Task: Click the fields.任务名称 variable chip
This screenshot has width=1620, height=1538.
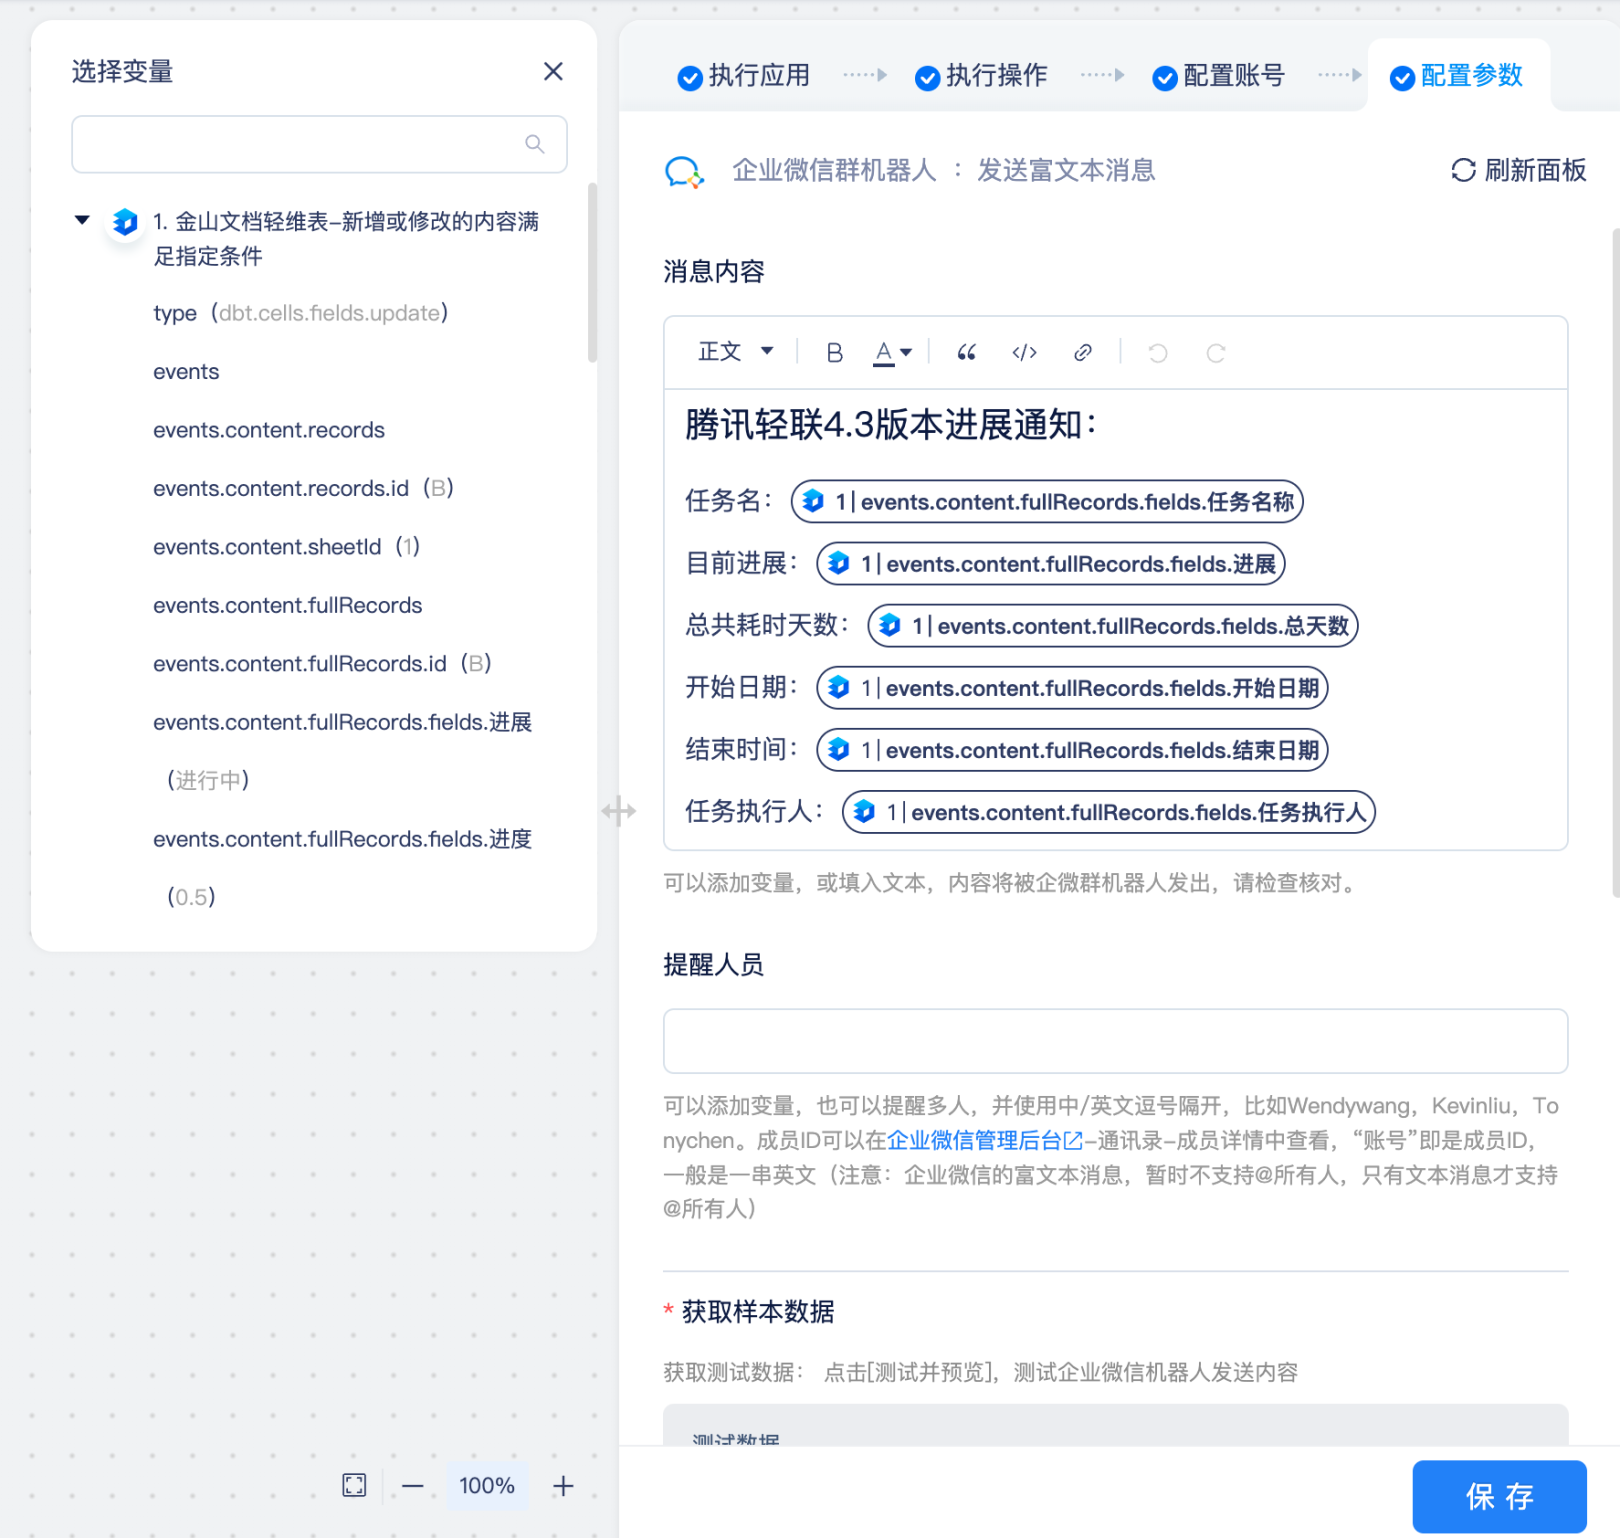Action: coord(1047,501)
